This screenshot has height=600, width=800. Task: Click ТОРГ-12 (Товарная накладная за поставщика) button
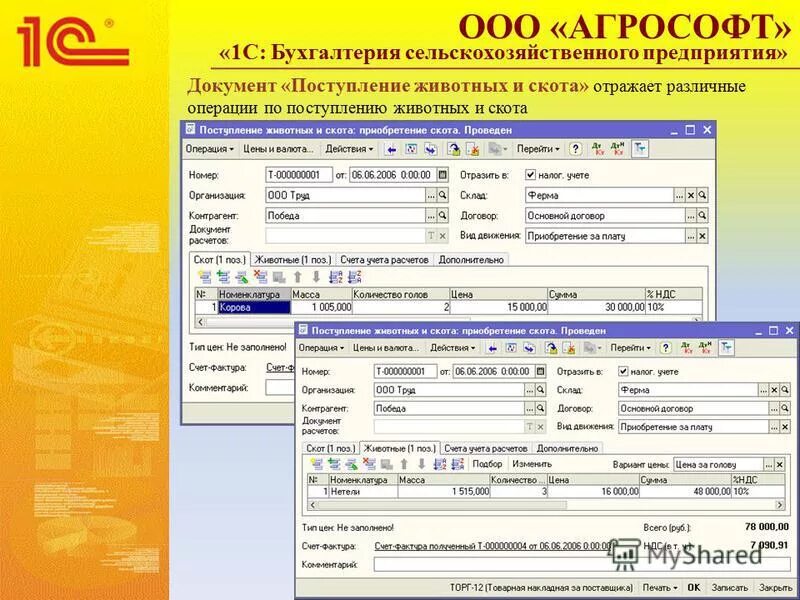click(x=541, y=588)
